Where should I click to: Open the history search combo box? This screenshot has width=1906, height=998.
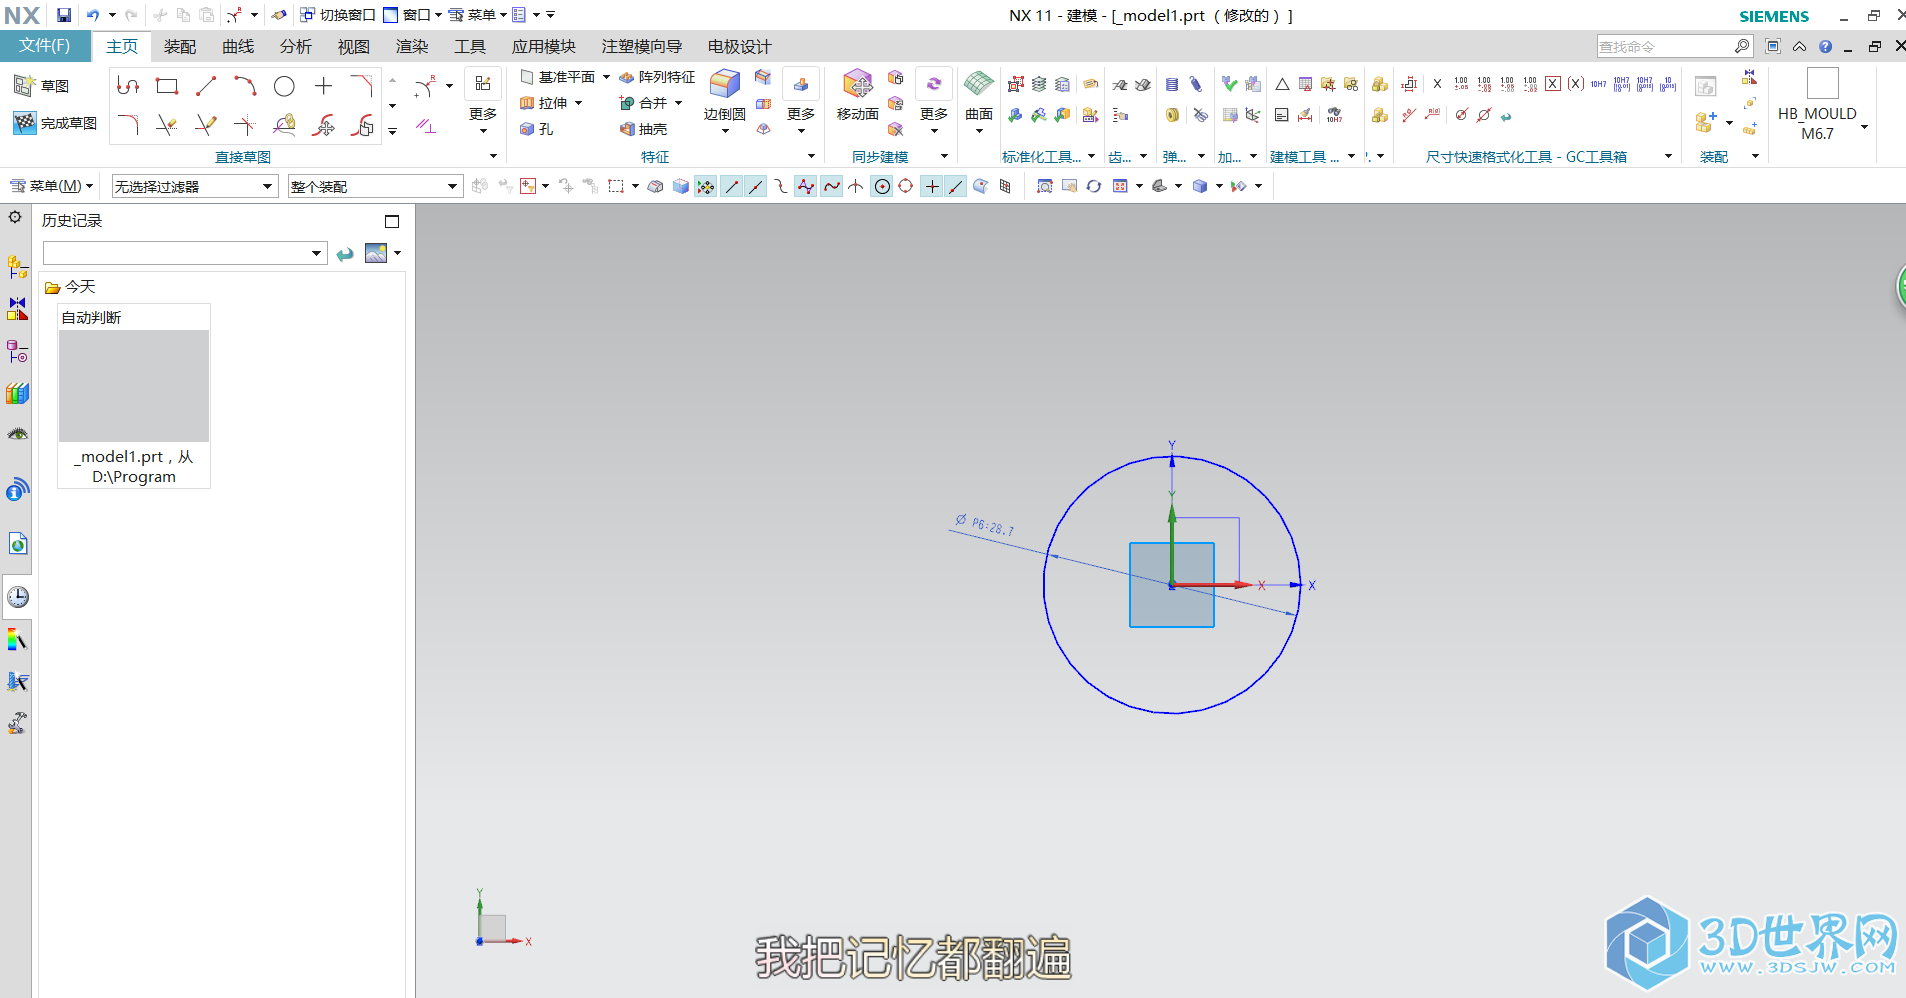(x=185, y=253)
